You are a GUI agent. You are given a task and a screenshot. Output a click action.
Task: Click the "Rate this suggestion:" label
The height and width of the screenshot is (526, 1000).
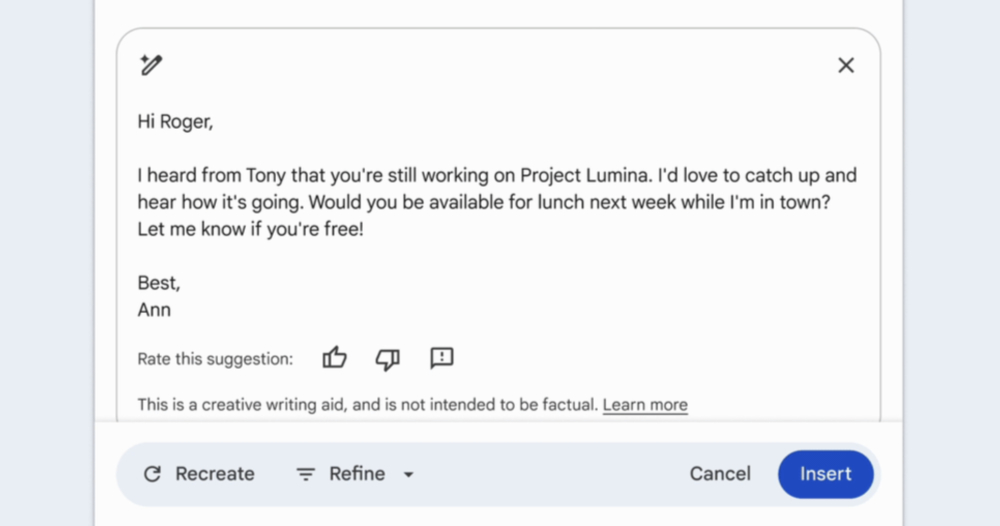[216, 359]
